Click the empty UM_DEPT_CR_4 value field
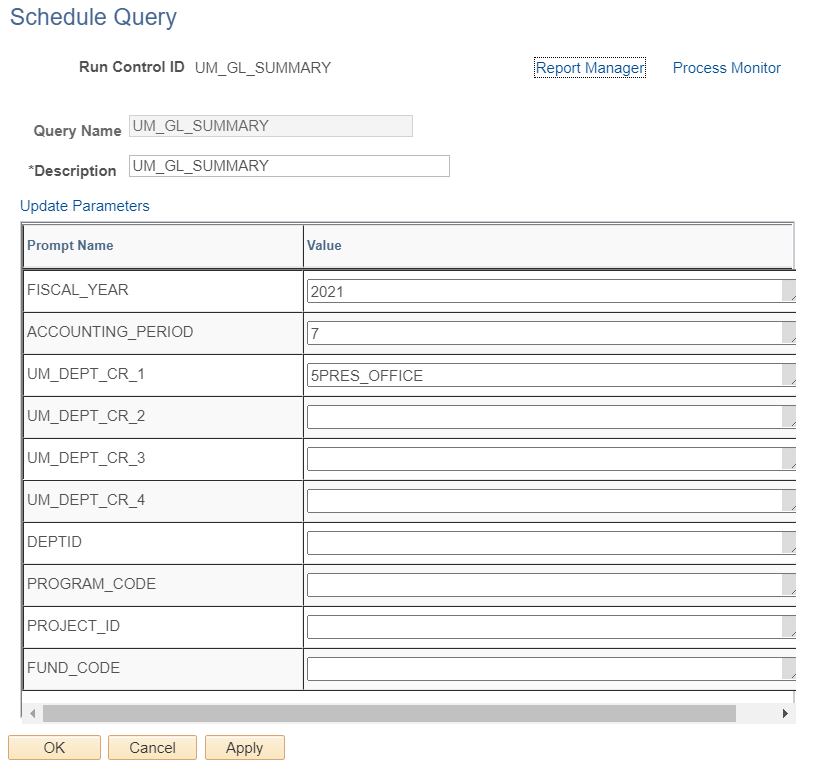This screenshot has width=815, height=777. (x=551, y=501)
